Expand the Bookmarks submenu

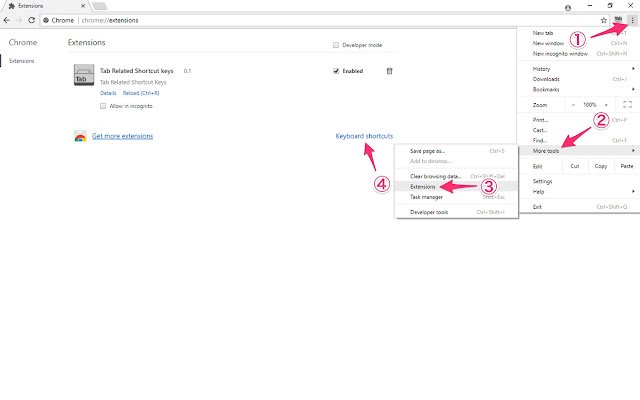click(x=578, y=89)
